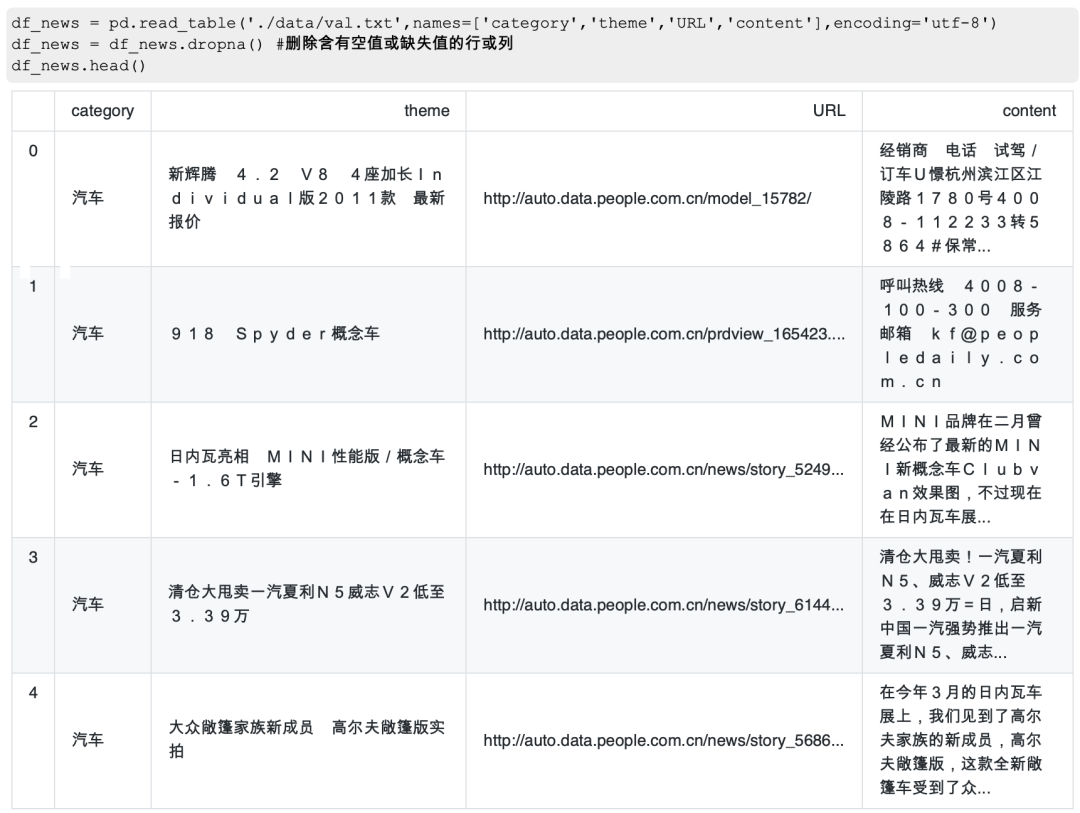The width and height of the screenshot is (1080, 813).
Task: Click theme cell 新辉腾 4.2 V8
Action: pos(307,198)
